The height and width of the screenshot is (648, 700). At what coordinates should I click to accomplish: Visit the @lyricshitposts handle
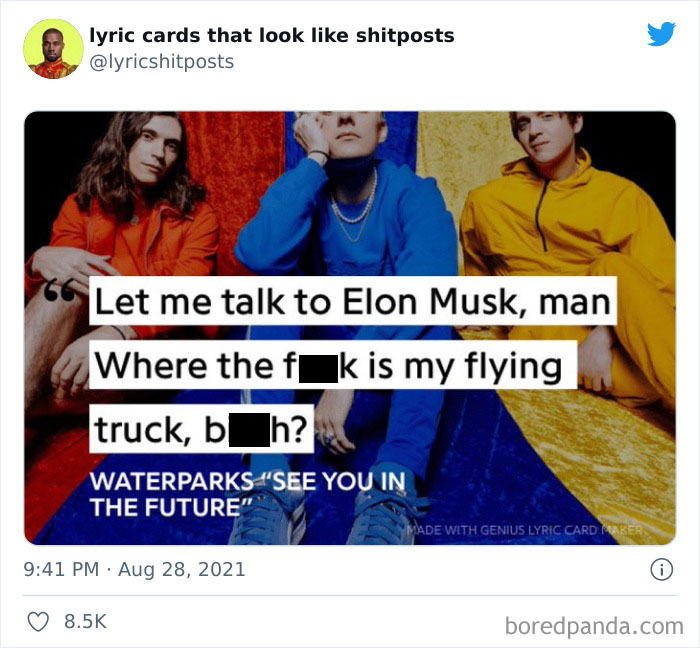[162, 62]
